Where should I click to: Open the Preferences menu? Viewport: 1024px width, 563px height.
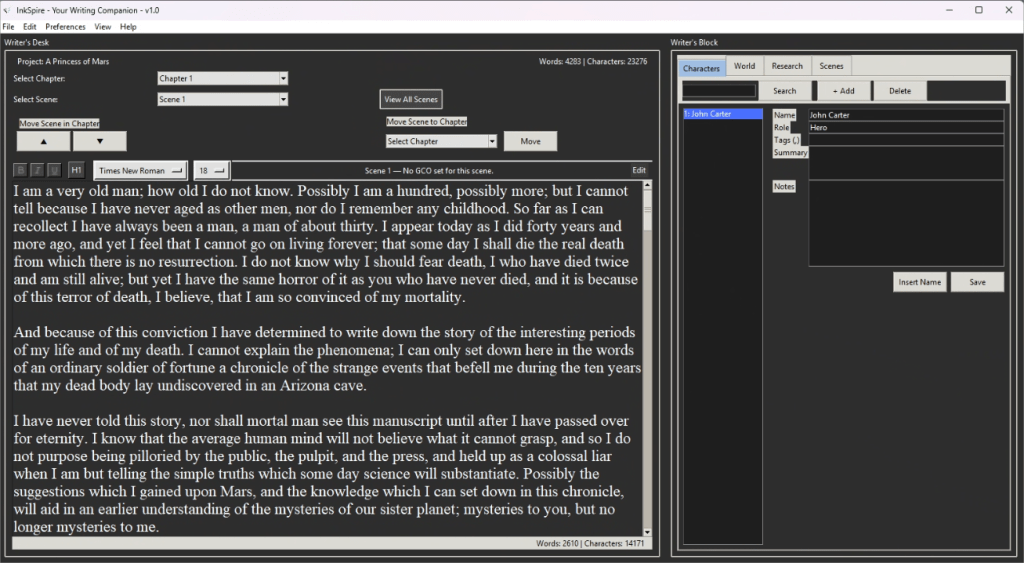tap(65, 26)
